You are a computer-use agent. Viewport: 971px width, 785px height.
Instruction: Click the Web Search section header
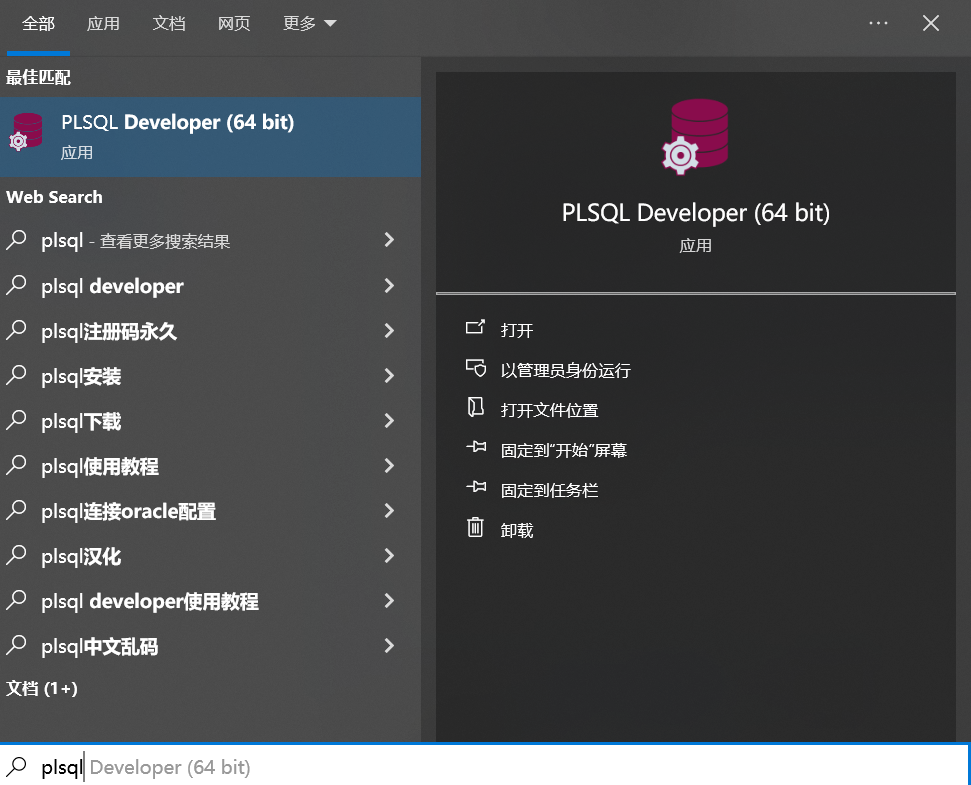[x=54, y=197]
